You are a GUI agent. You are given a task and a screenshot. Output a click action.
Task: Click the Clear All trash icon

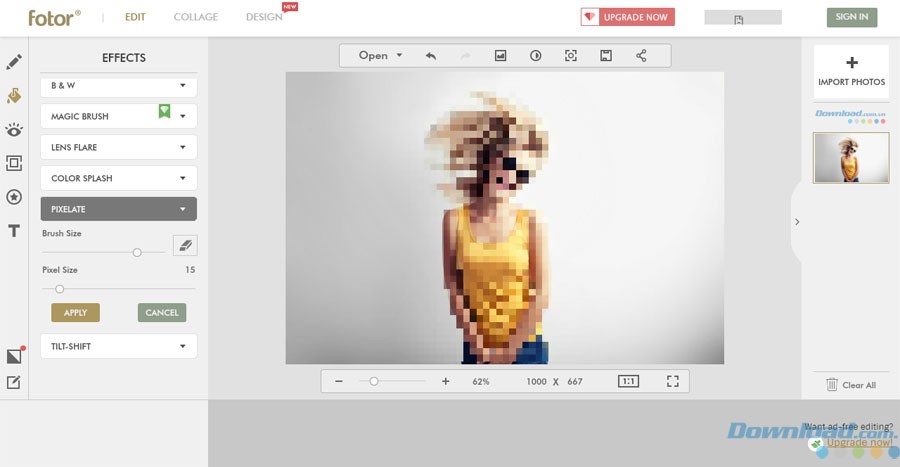(832, 384)
